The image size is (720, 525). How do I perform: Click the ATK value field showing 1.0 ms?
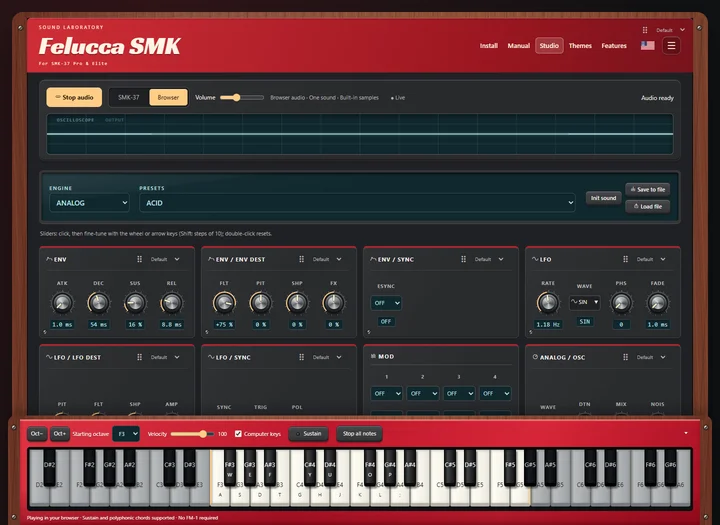[x=62, y=324]
